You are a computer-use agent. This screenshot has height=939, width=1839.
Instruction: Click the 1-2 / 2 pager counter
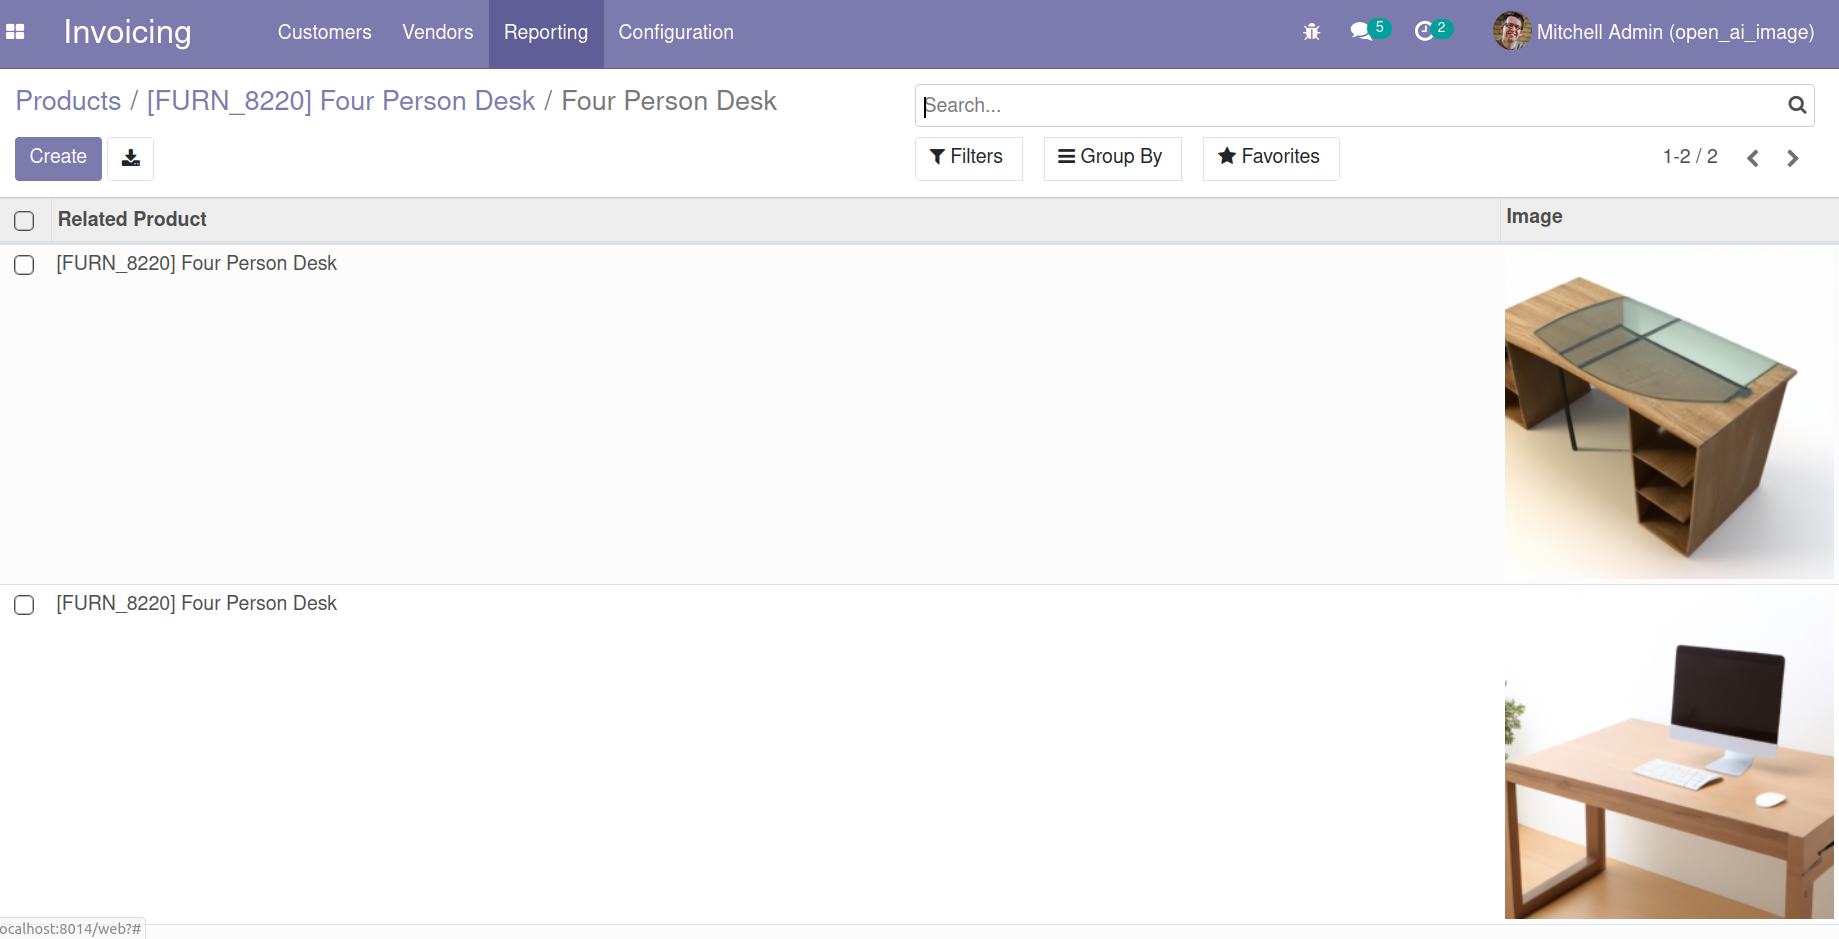[1690, 157]
